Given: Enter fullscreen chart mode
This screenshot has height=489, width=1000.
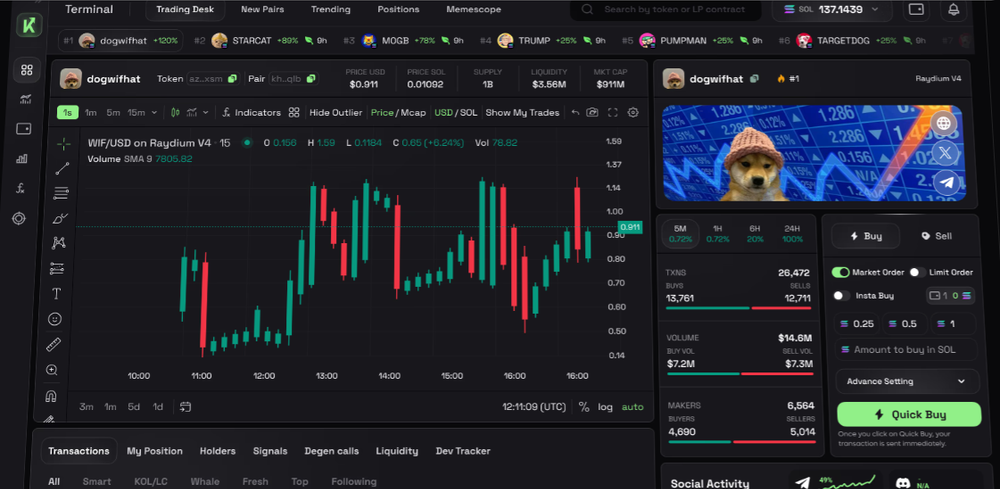Looking at the screenshot, I should coord(613,112).
